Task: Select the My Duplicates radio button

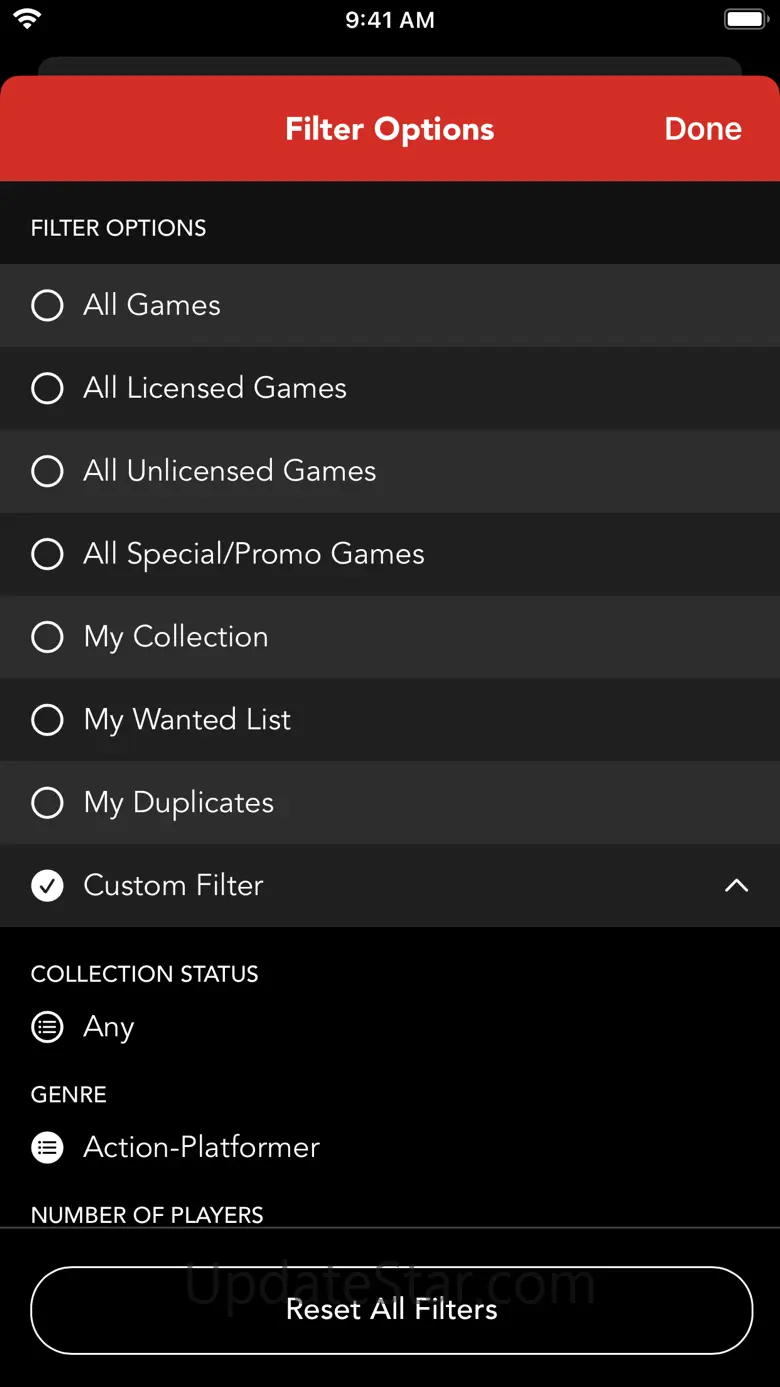Action: [x=47, y=803]
